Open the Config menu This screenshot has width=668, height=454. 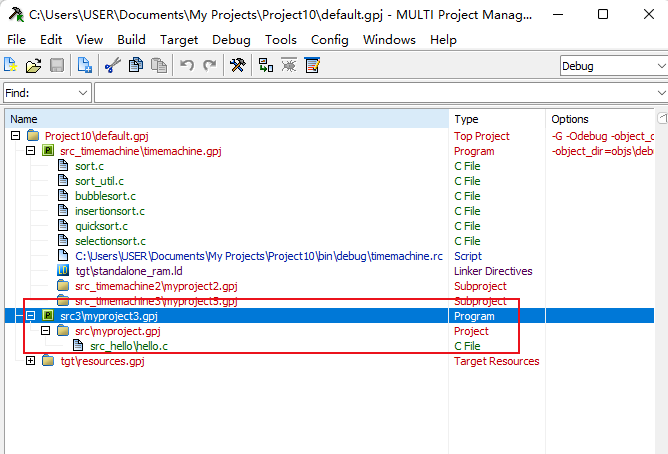[x=329, y=40]
